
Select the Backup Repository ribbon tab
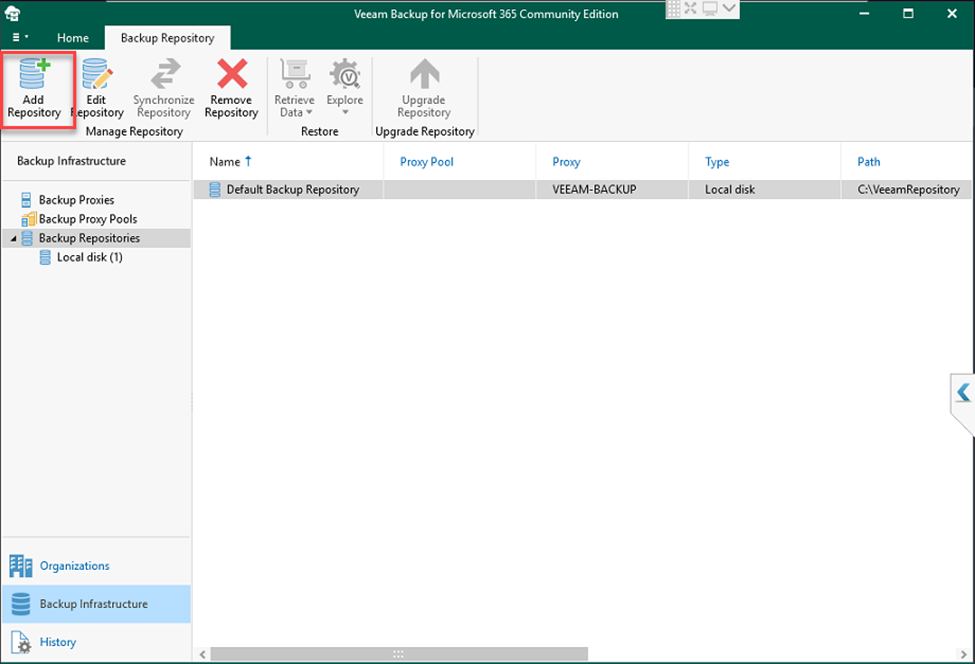tap(167, 38)
